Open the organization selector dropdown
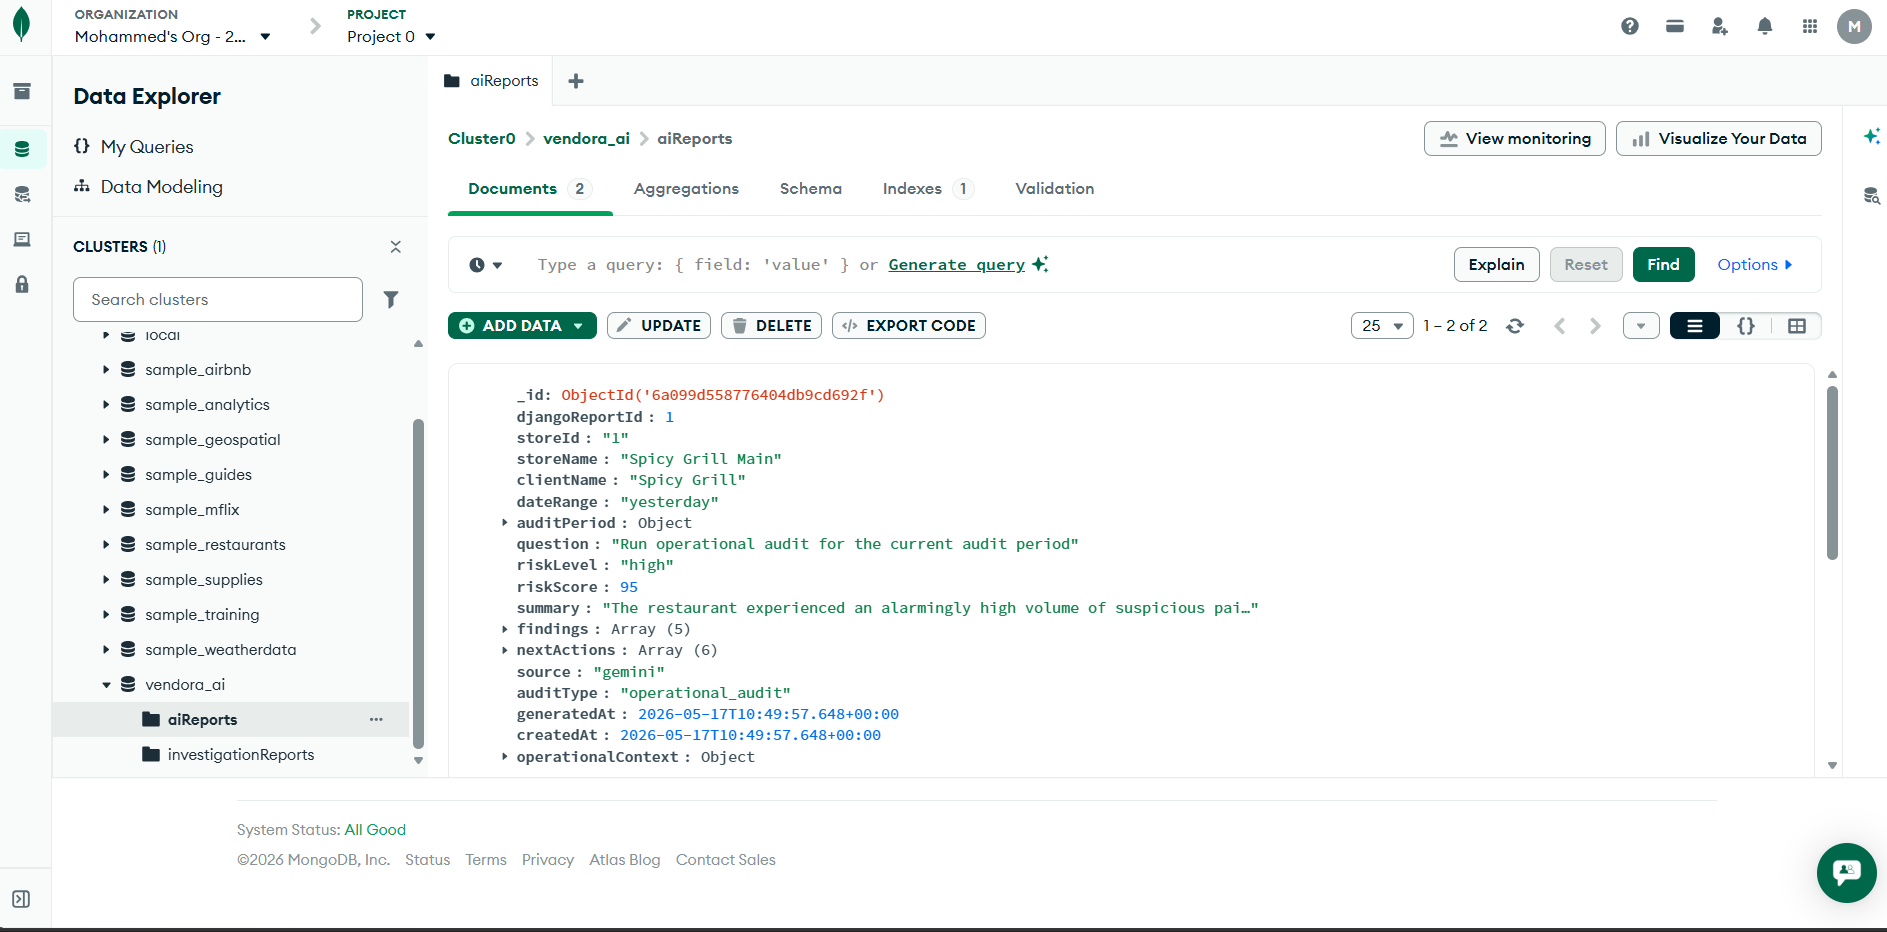This screenshot has width=1887, height=932. pyautogui.click(x=173, y=37)
